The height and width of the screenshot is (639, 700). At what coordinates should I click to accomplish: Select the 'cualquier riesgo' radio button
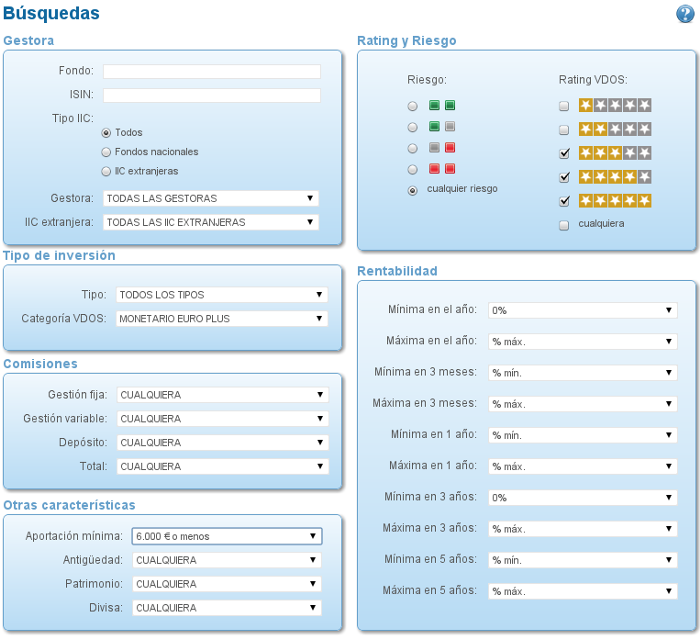tap(412, 190)
